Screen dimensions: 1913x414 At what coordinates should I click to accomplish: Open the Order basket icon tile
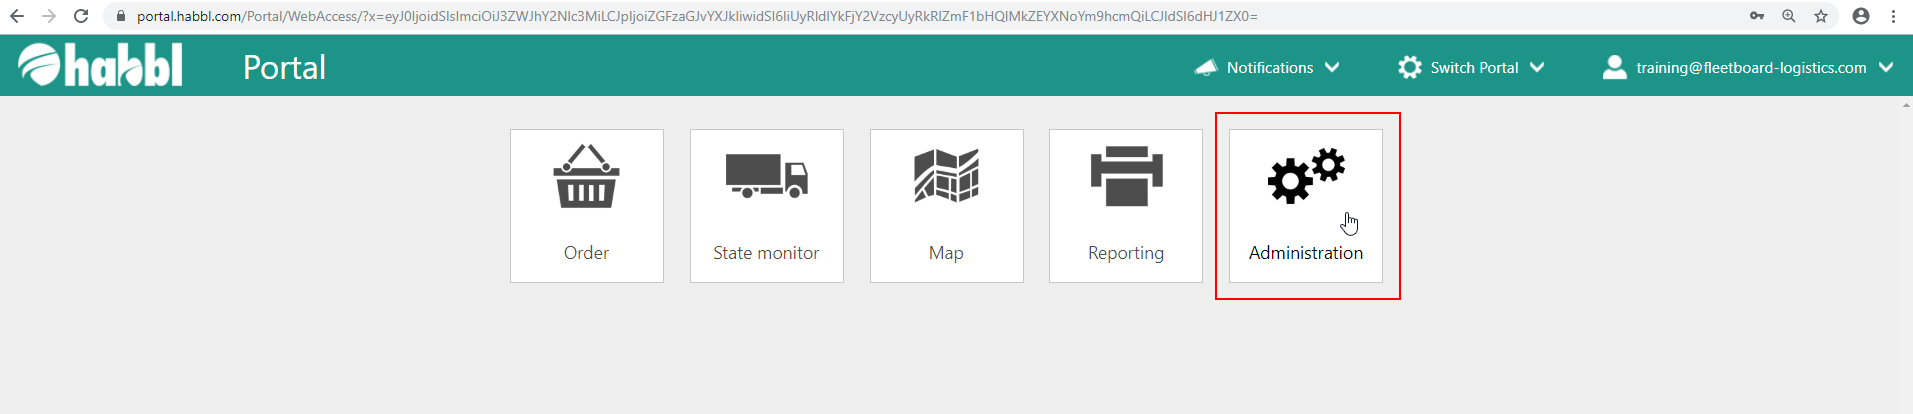(586, 177)
